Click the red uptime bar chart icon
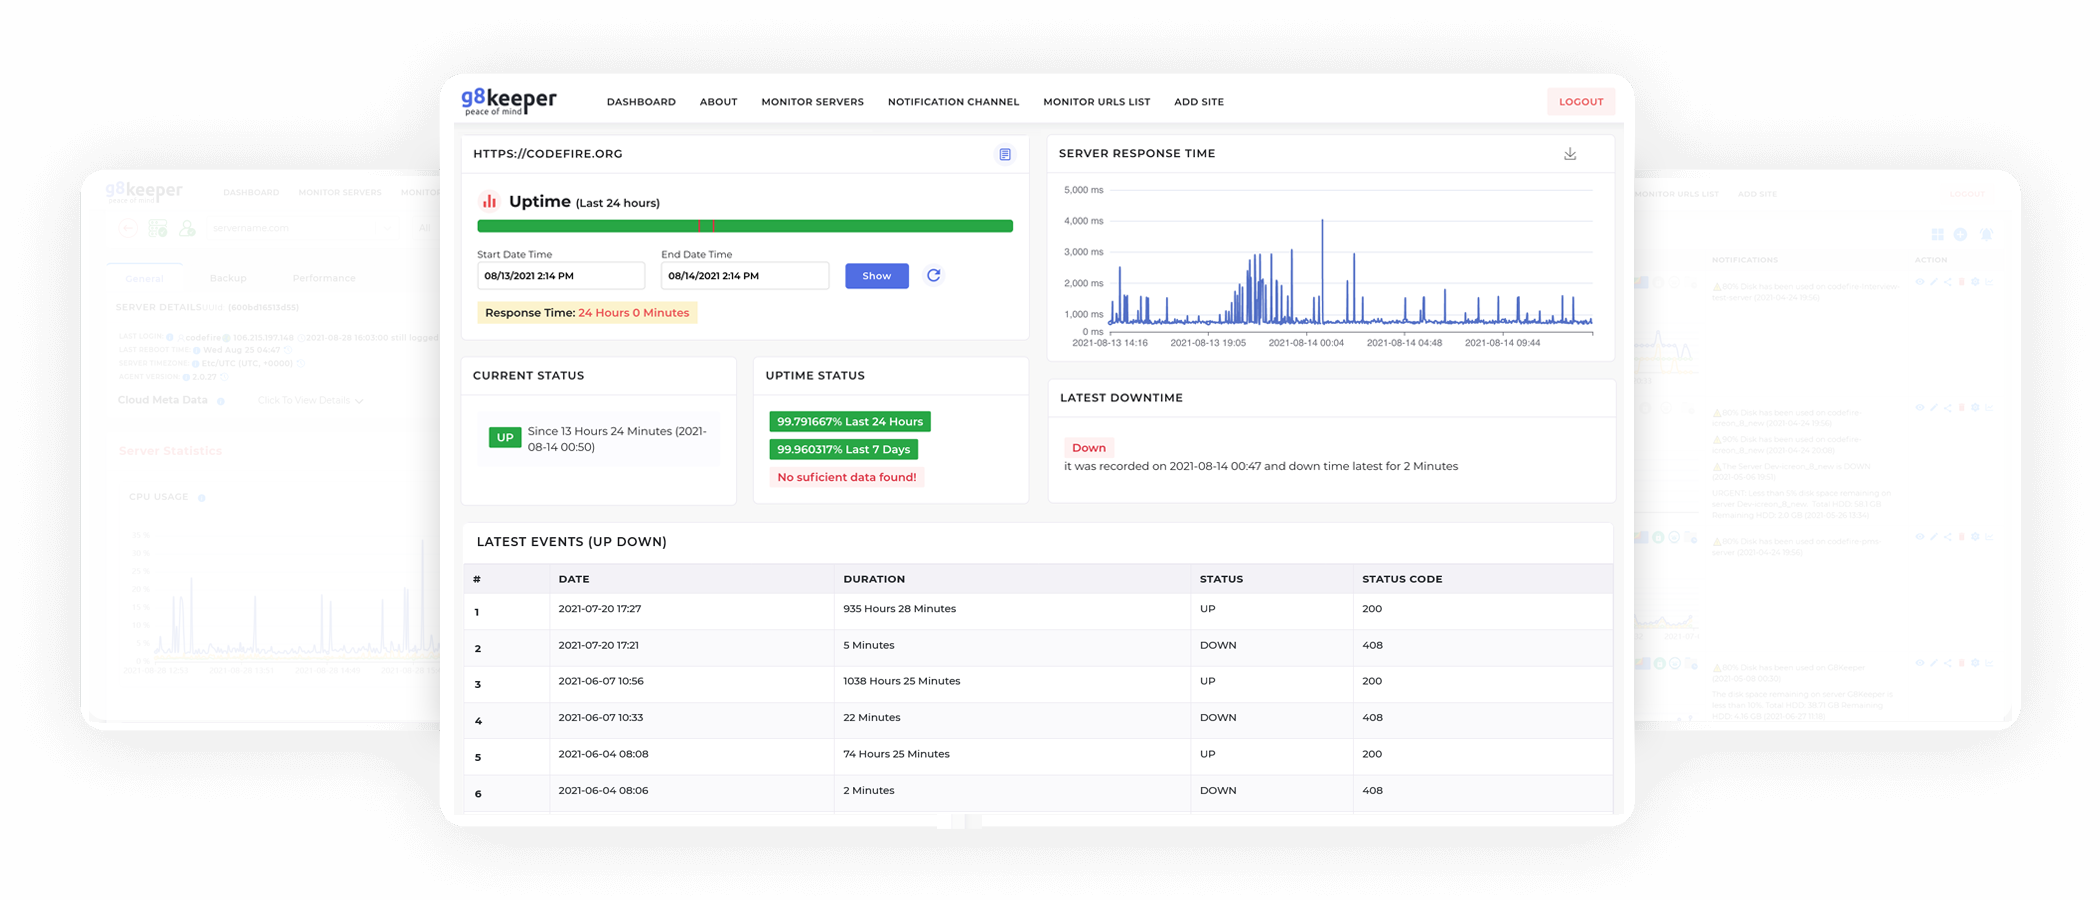The height and width of the screenshot is (900, 2100). point(489,201)
